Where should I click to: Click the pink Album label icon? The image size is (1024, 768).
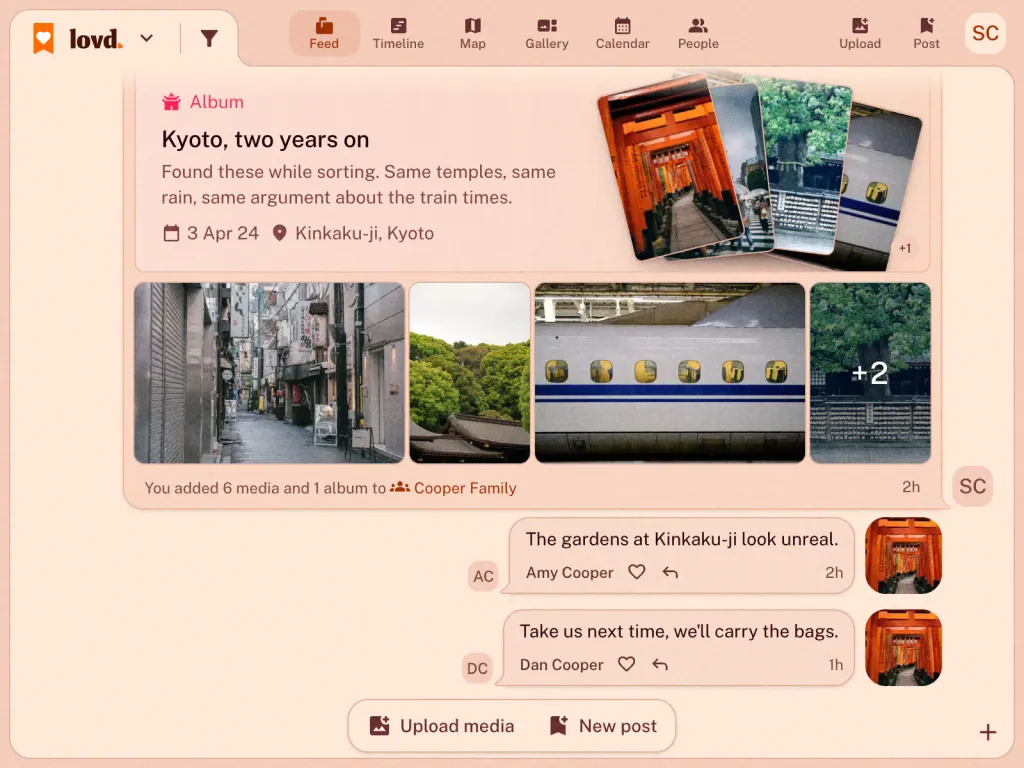(171, 102)
